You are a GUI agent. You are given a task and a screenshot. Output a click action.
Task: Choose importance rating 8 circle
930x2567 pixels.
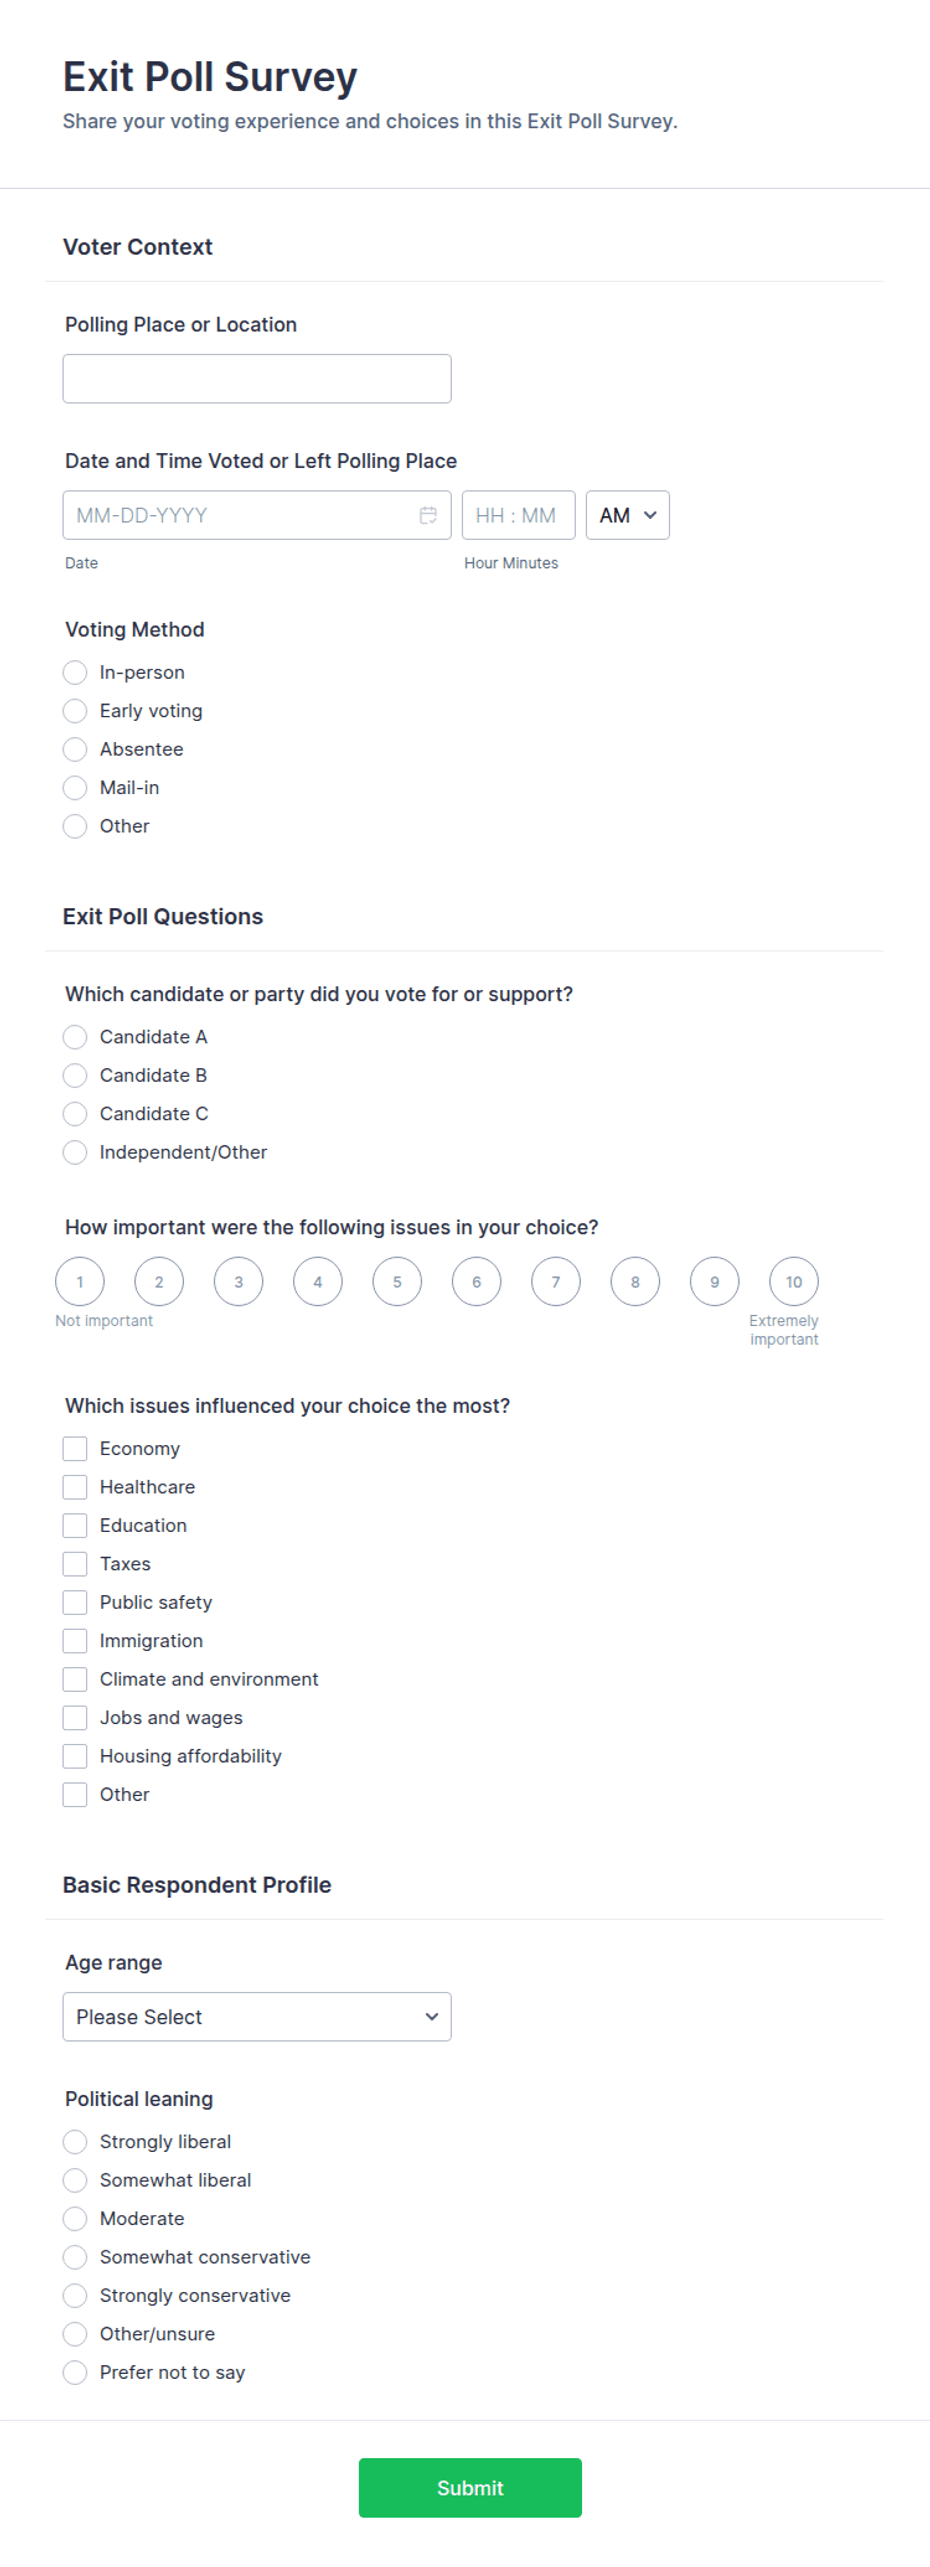[635, 1281]
